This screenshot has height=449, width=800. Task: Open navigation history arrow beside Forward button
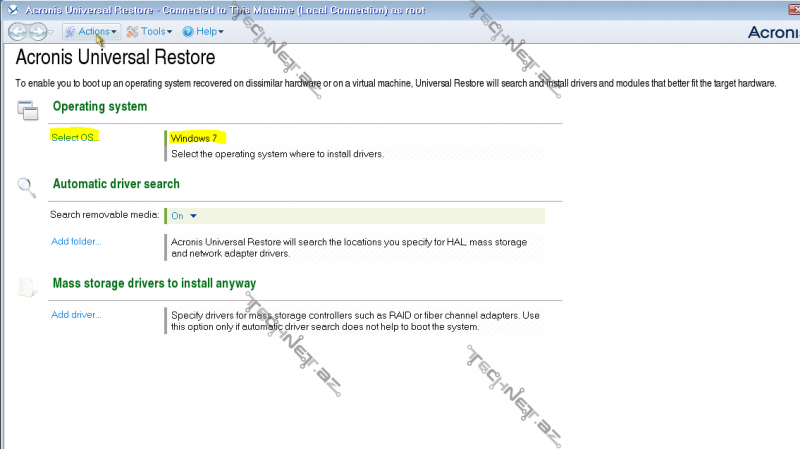pos(53,32)
